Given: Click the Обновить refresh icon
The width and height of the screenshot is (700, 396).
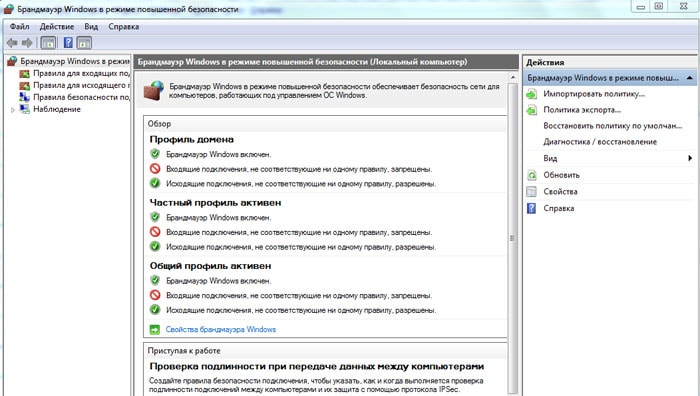Looking at the screenshot, I should [x=531, y=175].
